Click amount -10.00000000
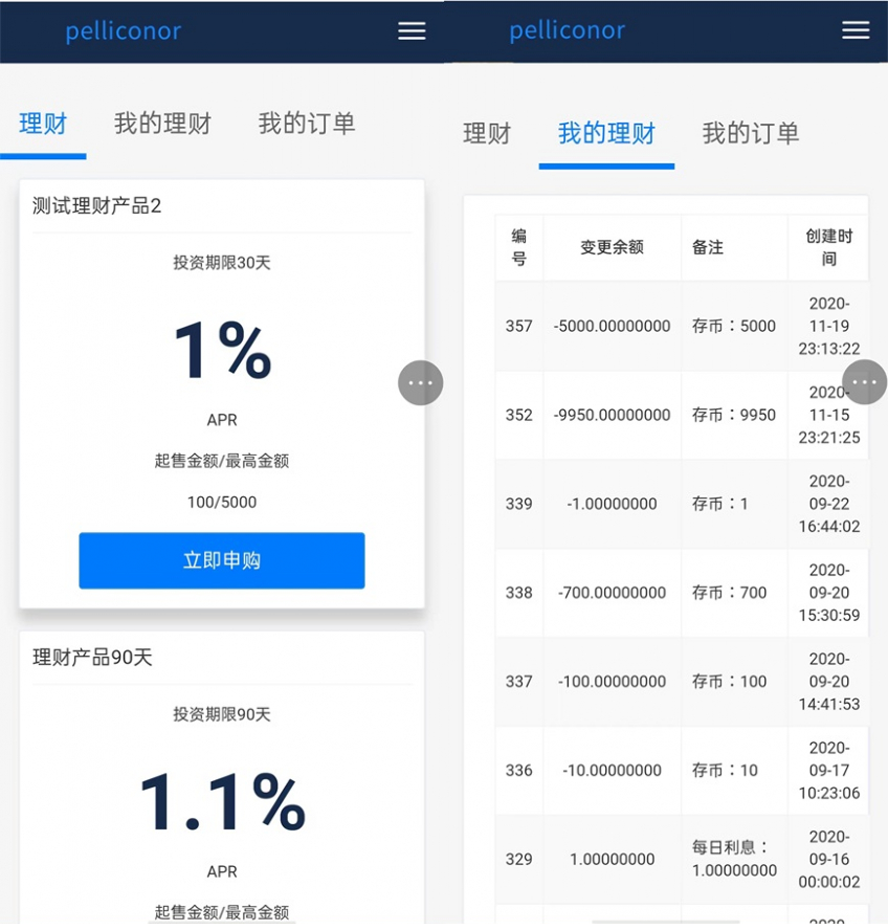888x924 pixels. [x=612, y=771]
